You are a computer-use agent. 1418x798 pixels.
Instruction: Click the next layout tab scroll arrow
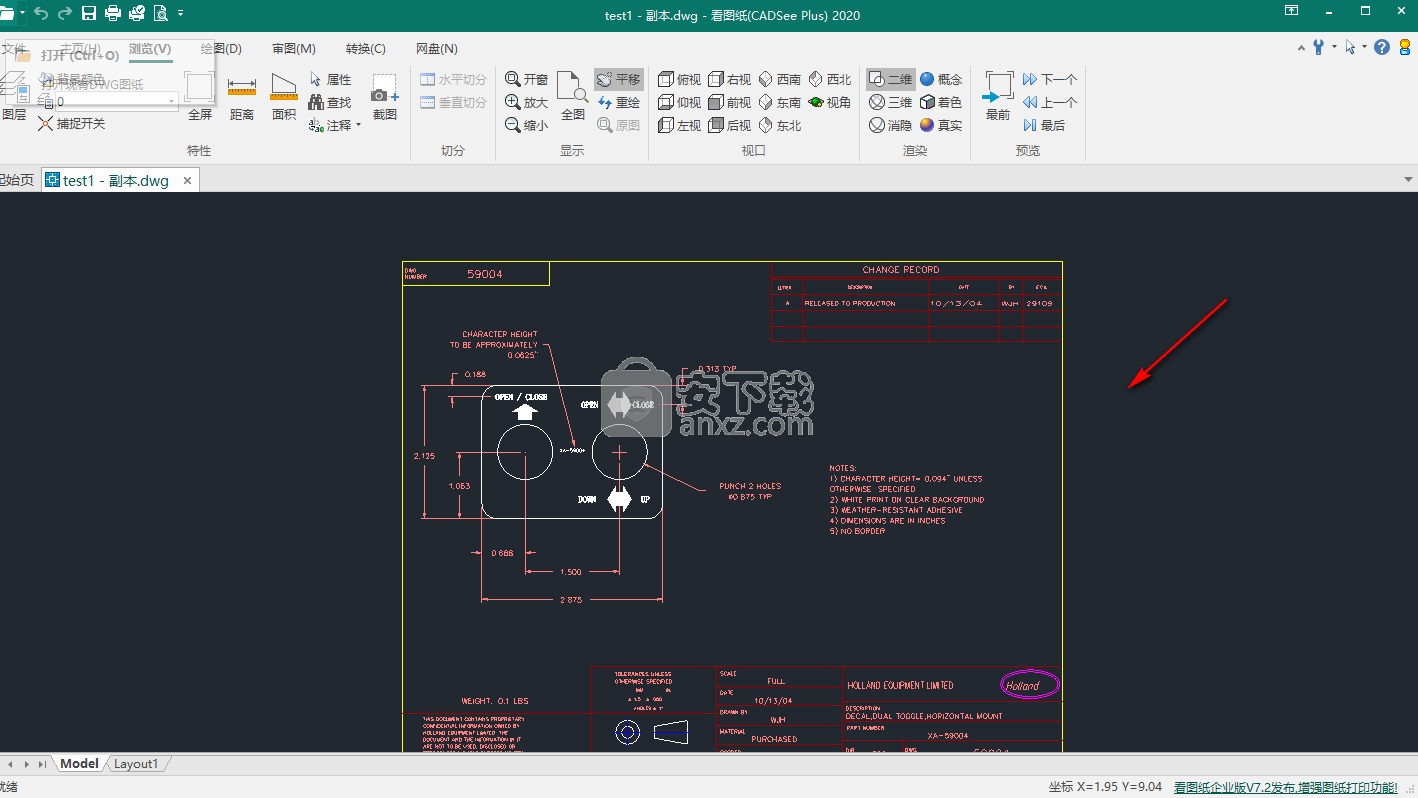26,764
